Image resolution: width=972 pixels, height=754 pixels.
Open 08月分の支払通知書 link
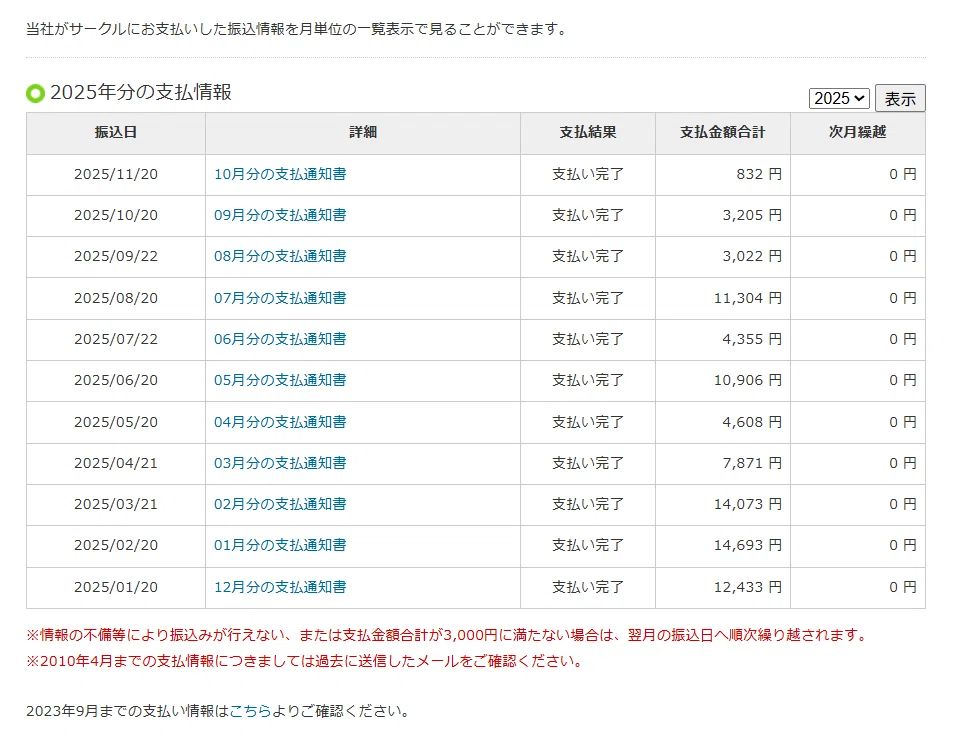280,256
